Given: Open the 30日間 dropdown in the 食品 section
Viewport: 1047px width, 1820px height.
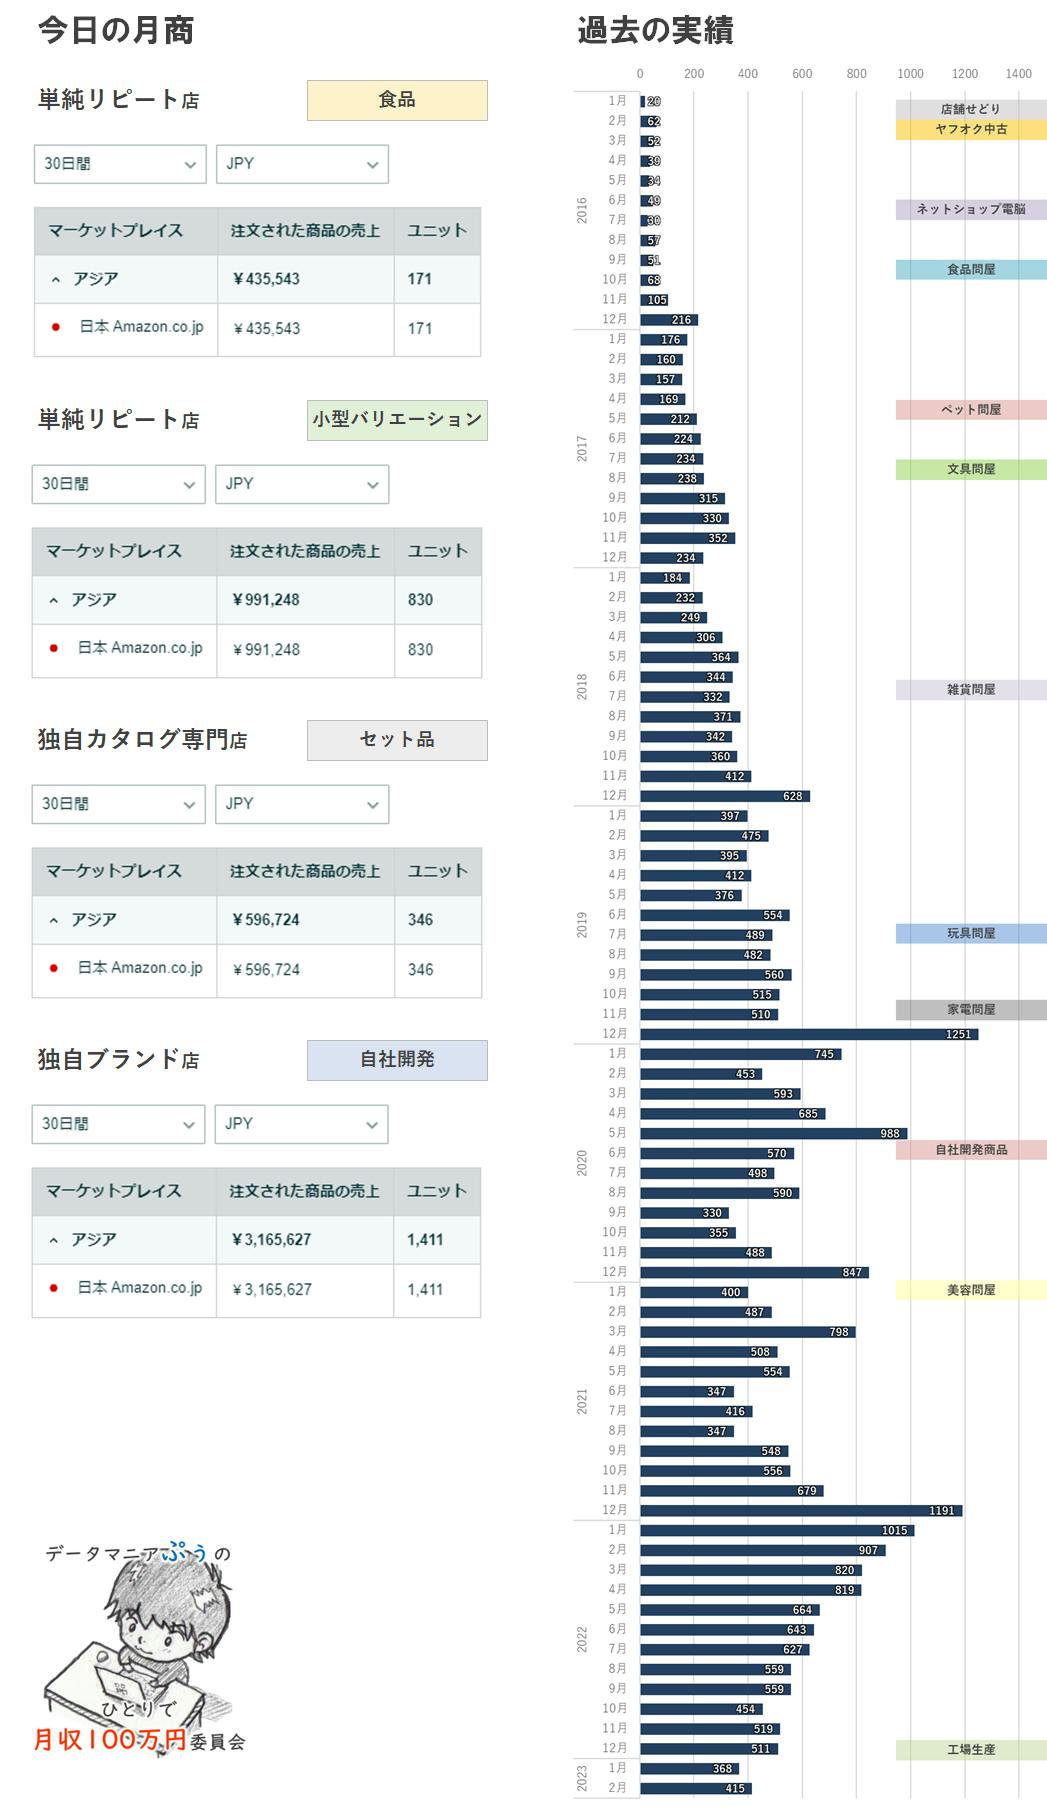Looking at the screenshot, I should 120,164.
